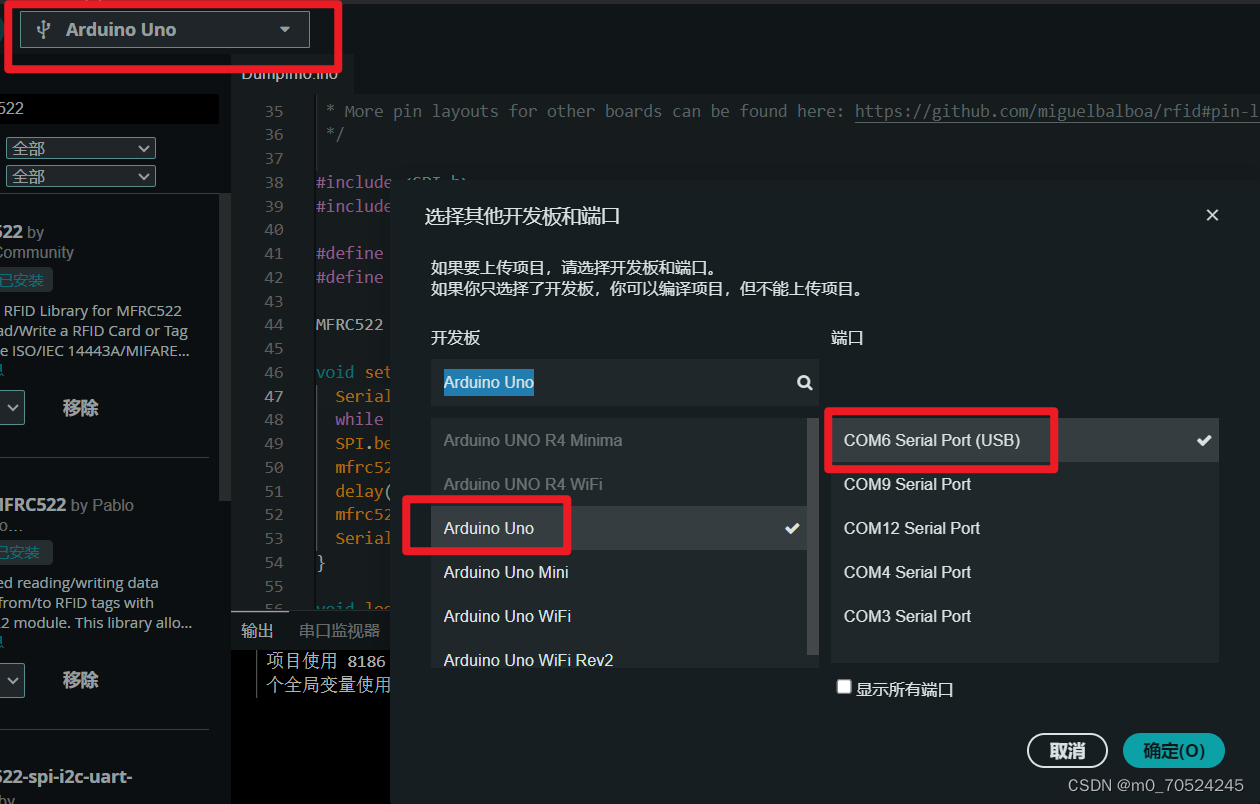Select Arduino Uno Mini board

click(619, 572)
